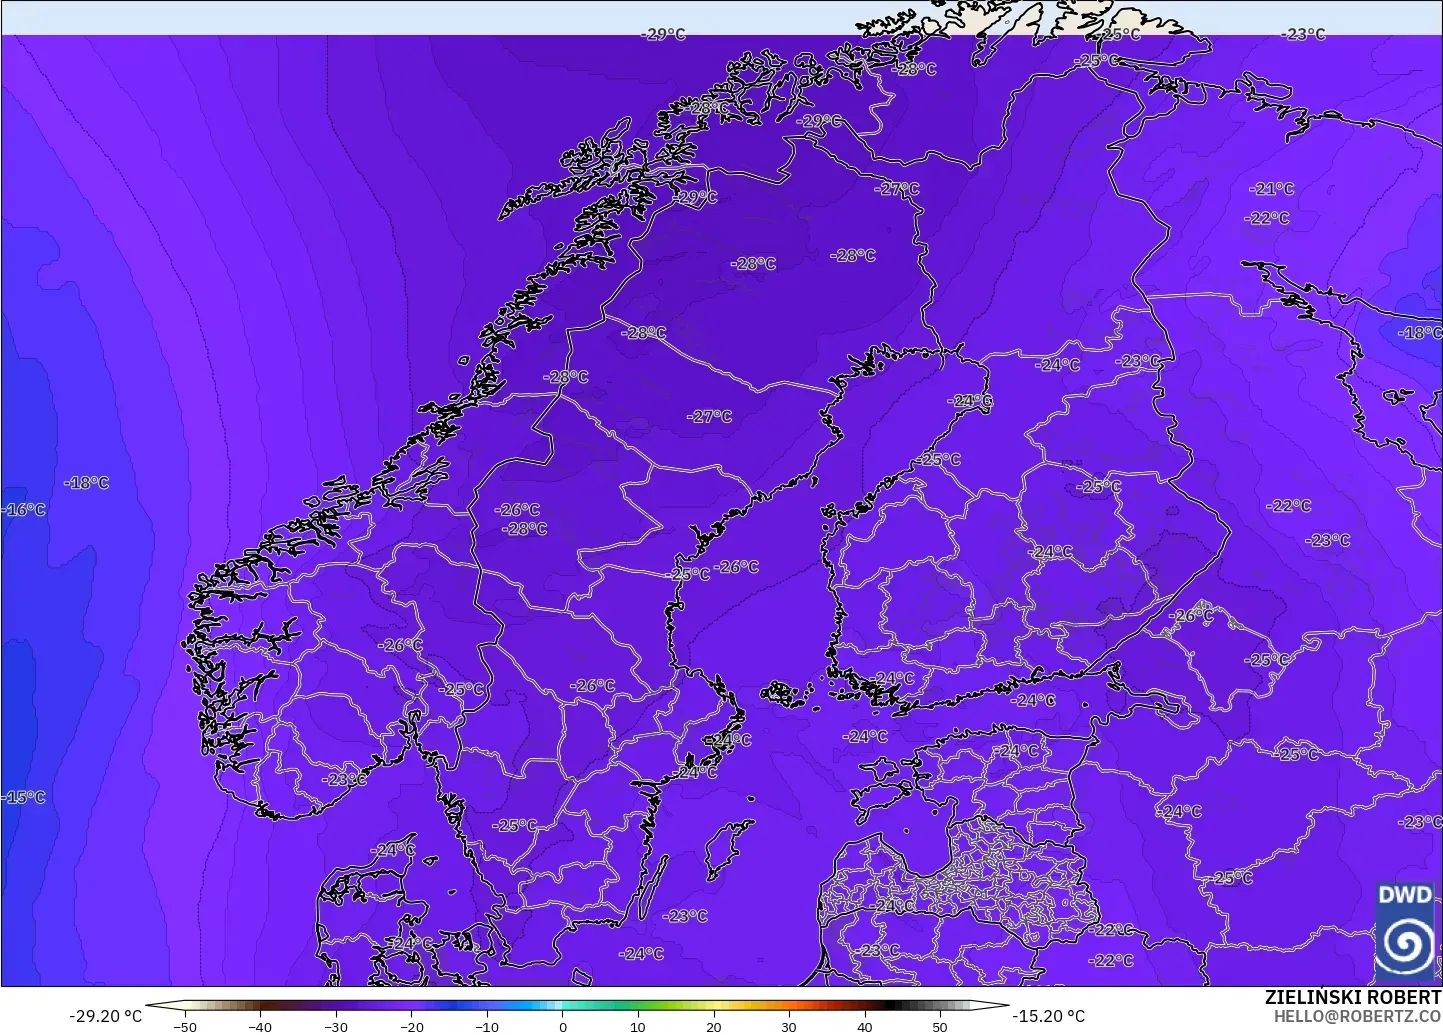Click the -29°C label at the top map edge
The image size is (1443, 1035).
pyautogui.click(x=663, y=34)
